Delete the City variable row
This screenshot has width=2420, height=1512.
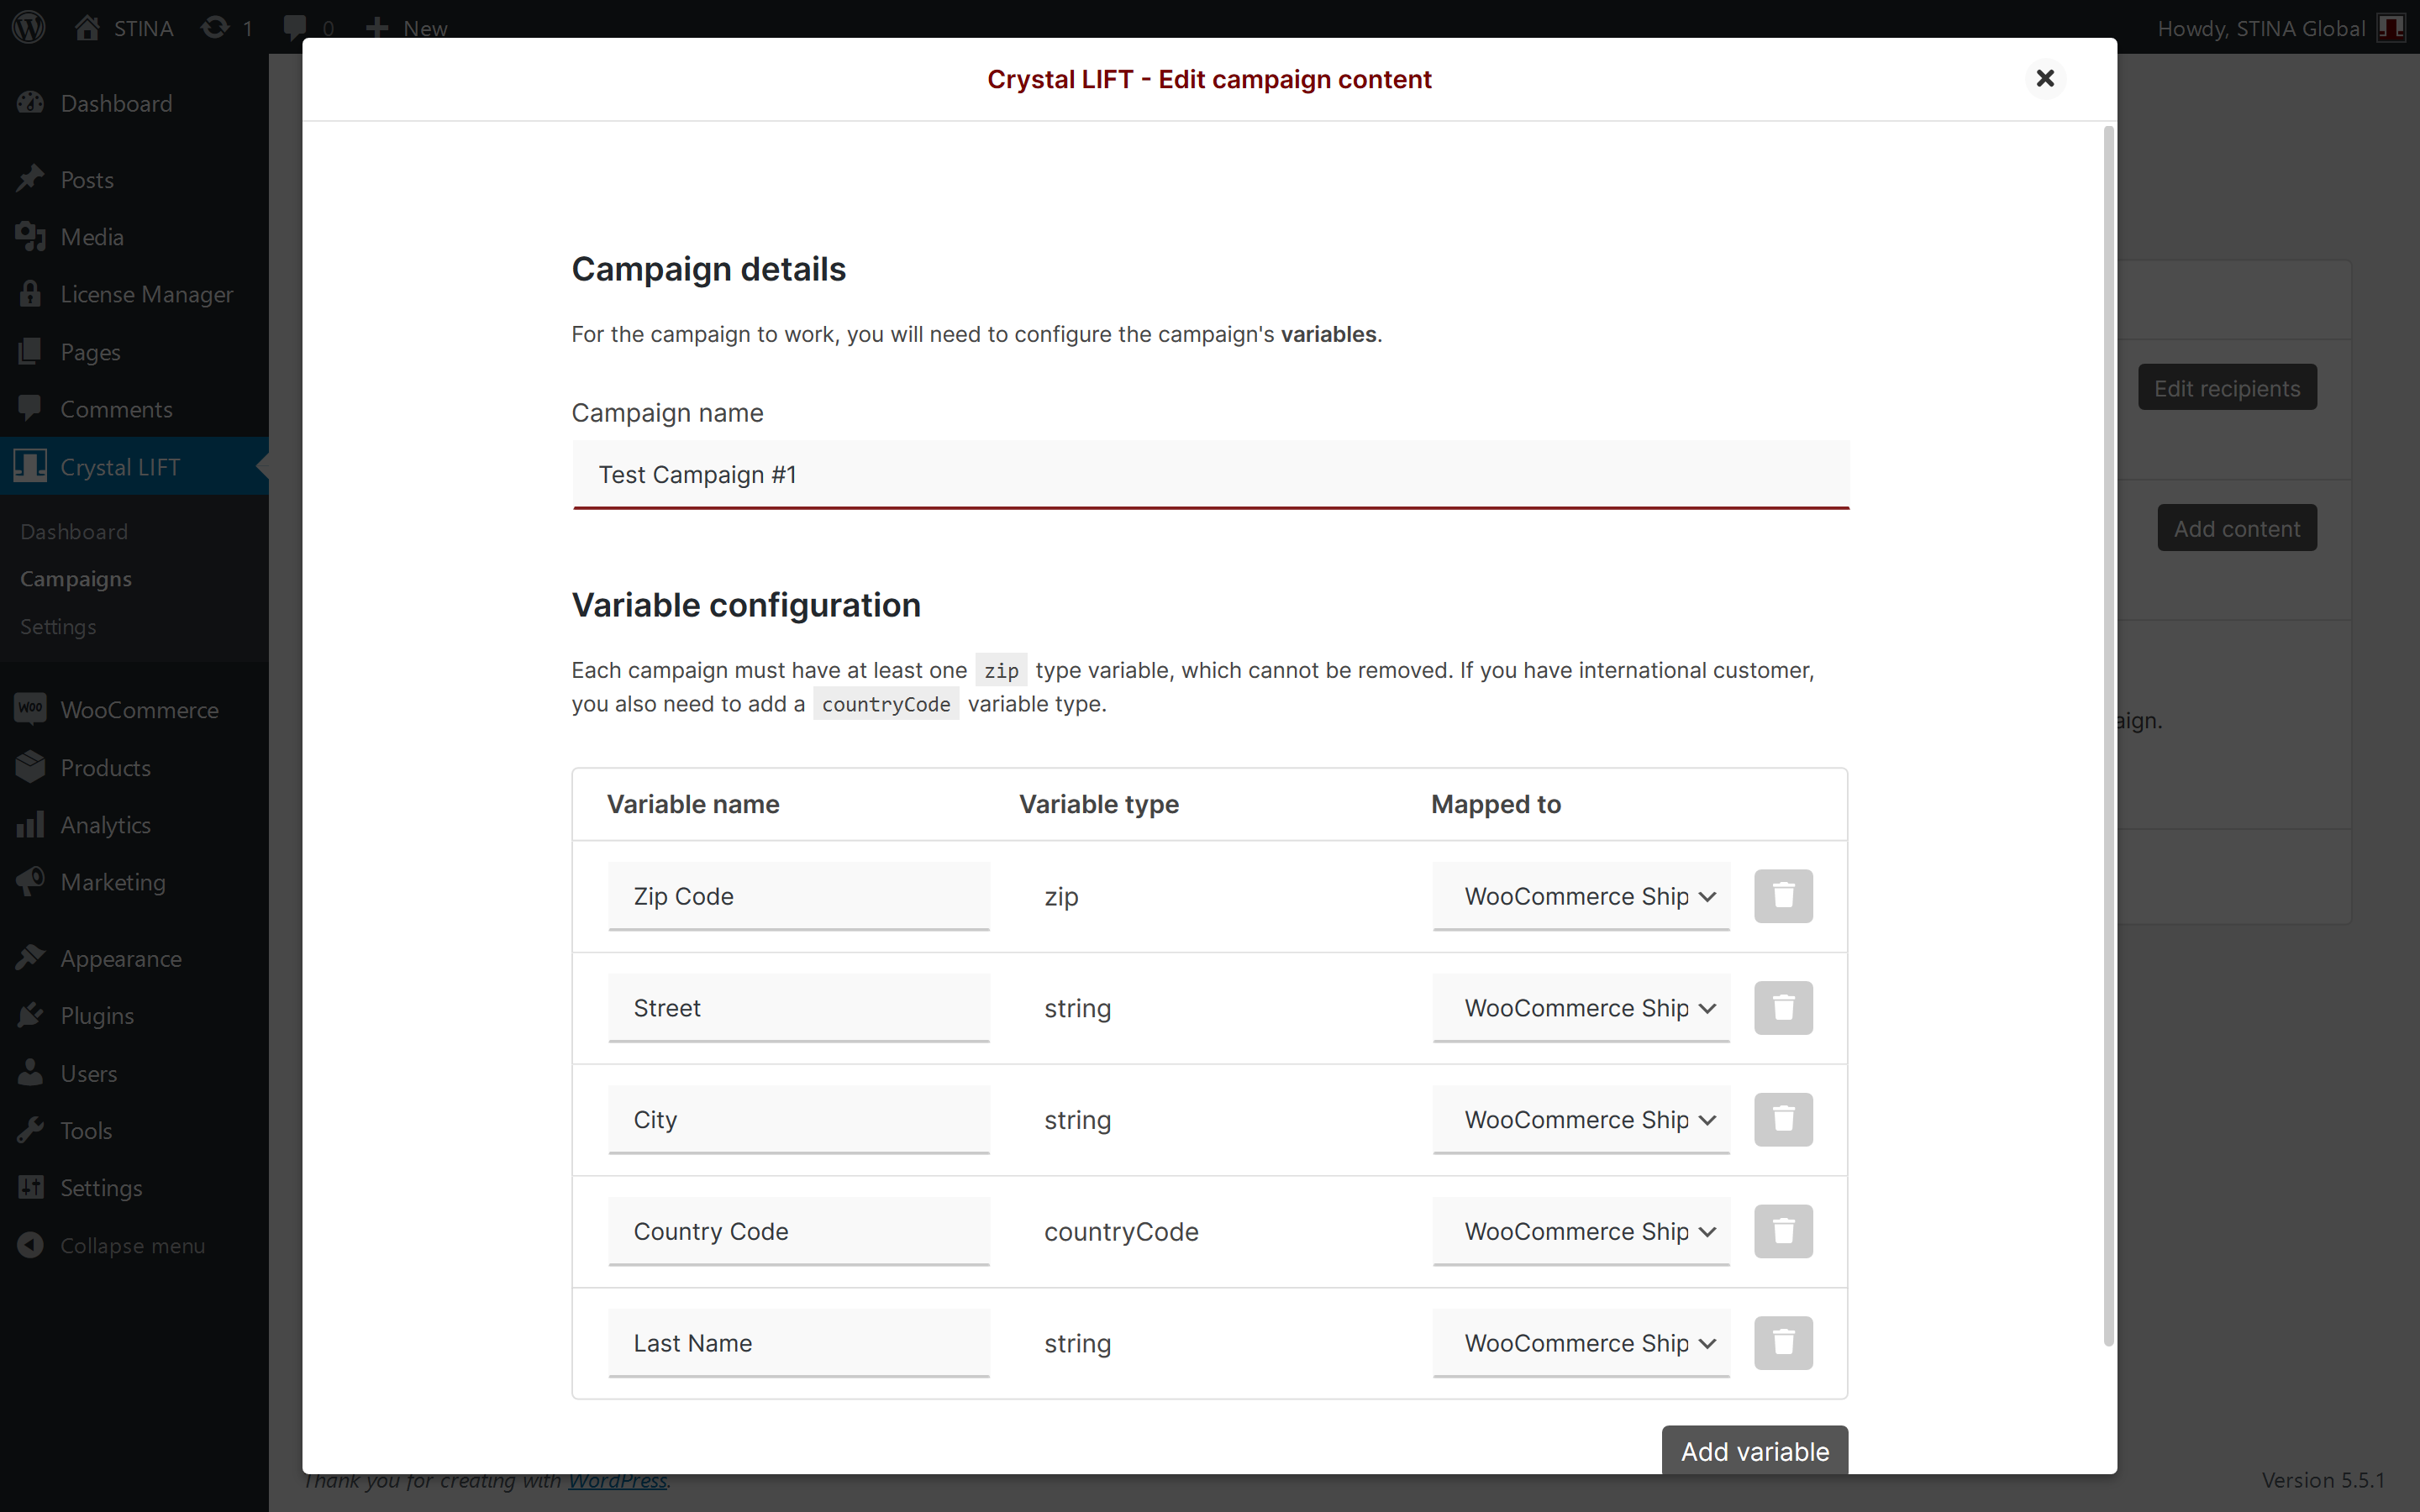(1783, 1120)
